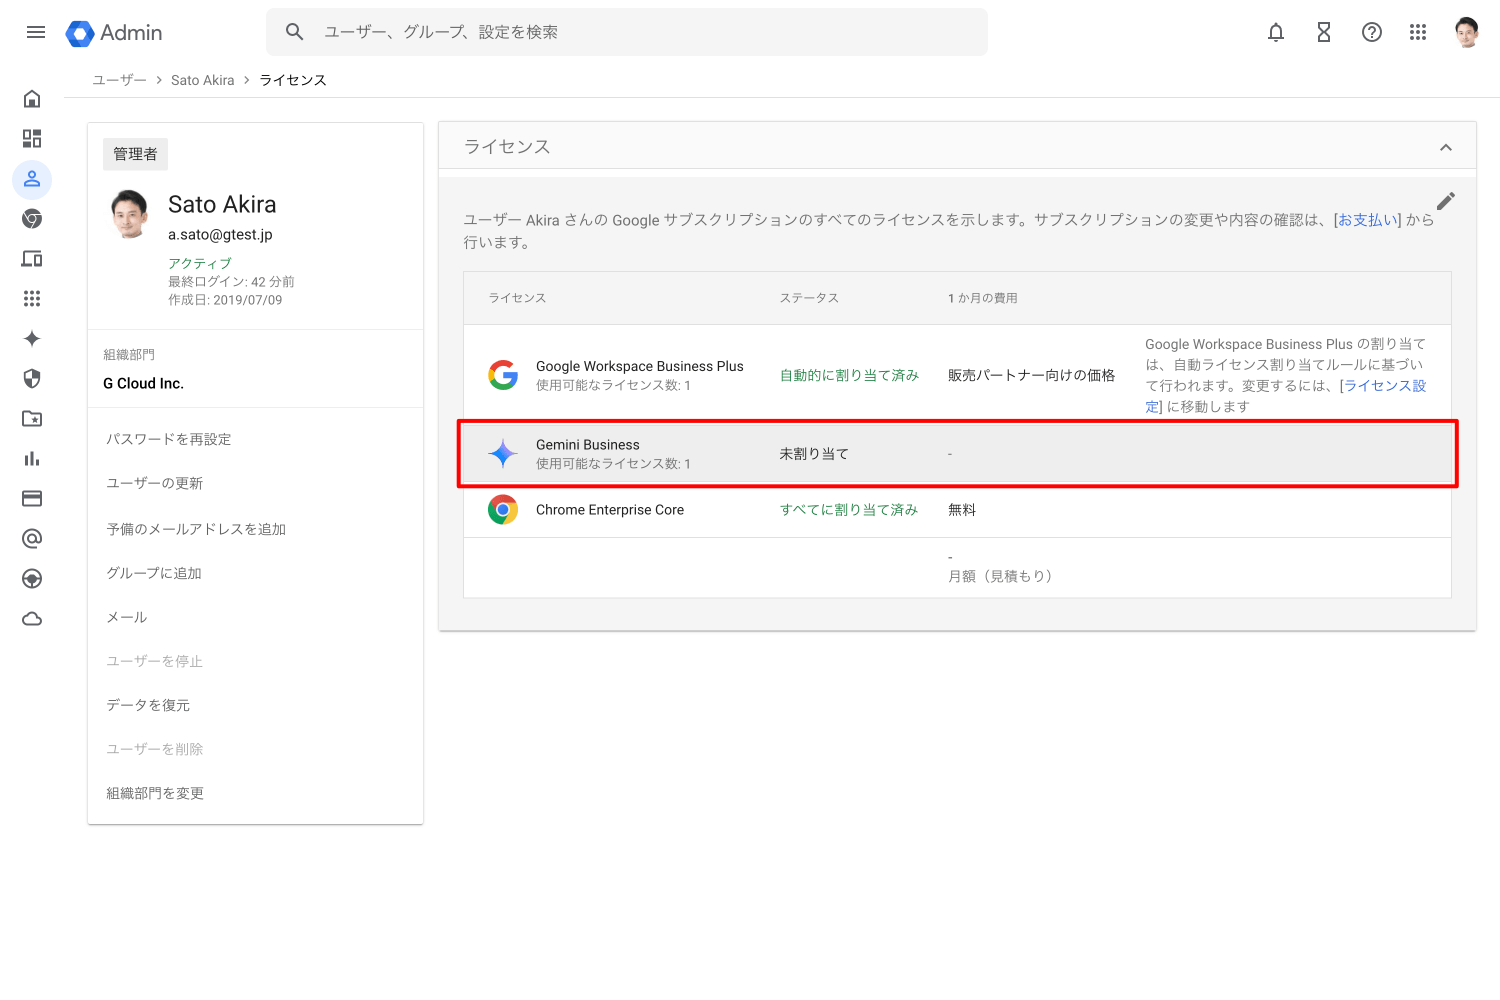
Task: Click the Sato Akira profile photo
Action: click(x=130, y=213)
